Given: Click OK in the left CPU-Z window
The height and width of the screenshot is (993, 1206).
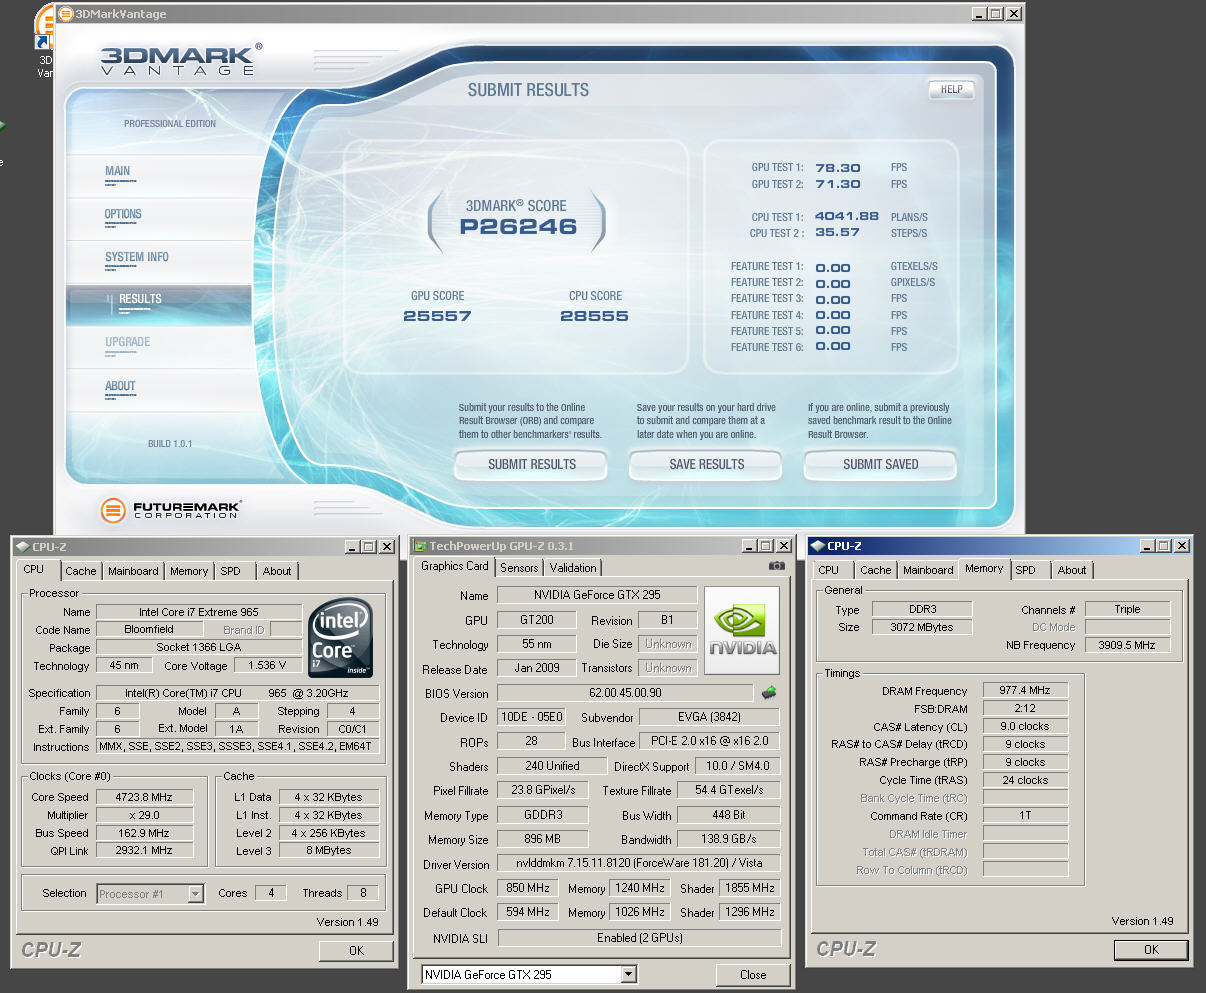Looking at the screenshot, I should (x=356, y=951).
